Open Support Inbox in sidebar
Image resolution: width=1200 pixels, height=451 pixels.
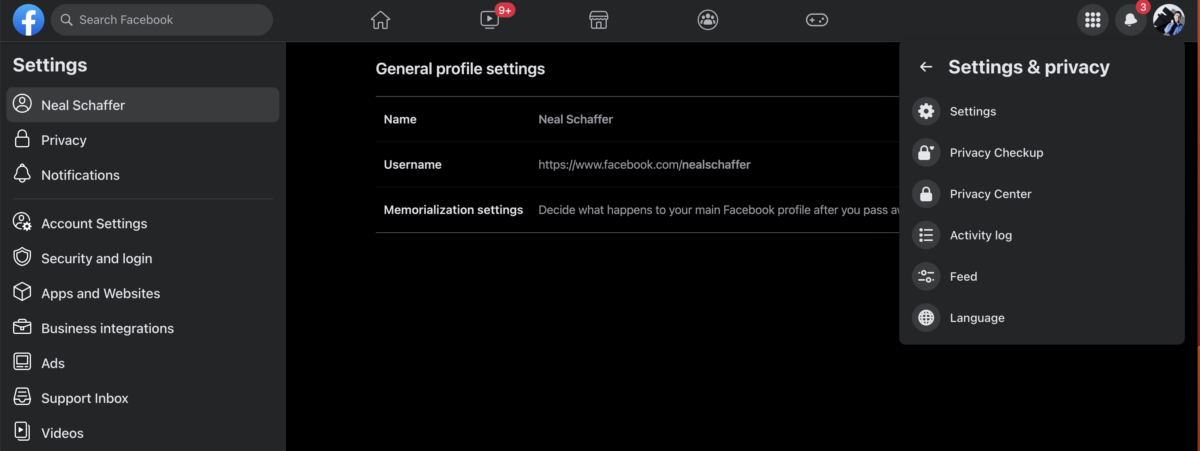143,398
